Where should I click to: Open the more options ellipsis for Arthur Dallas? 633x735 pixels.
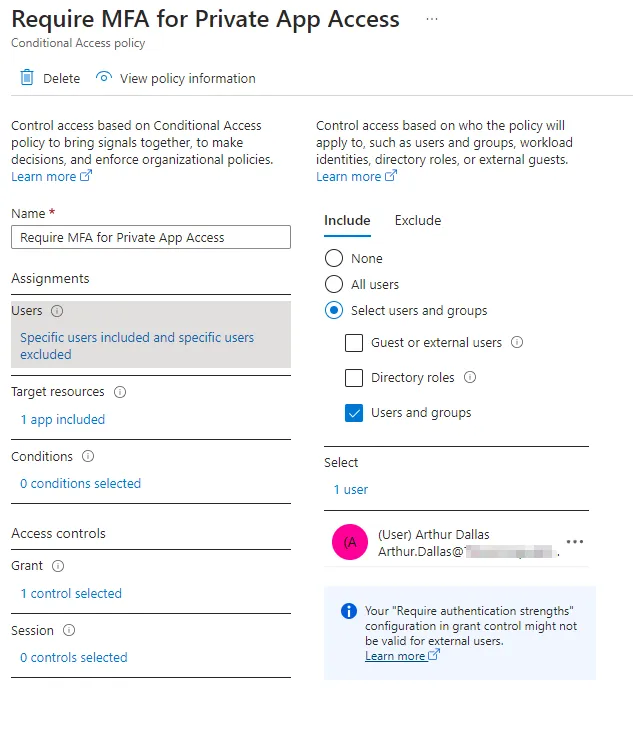click(x=574, y=542)
